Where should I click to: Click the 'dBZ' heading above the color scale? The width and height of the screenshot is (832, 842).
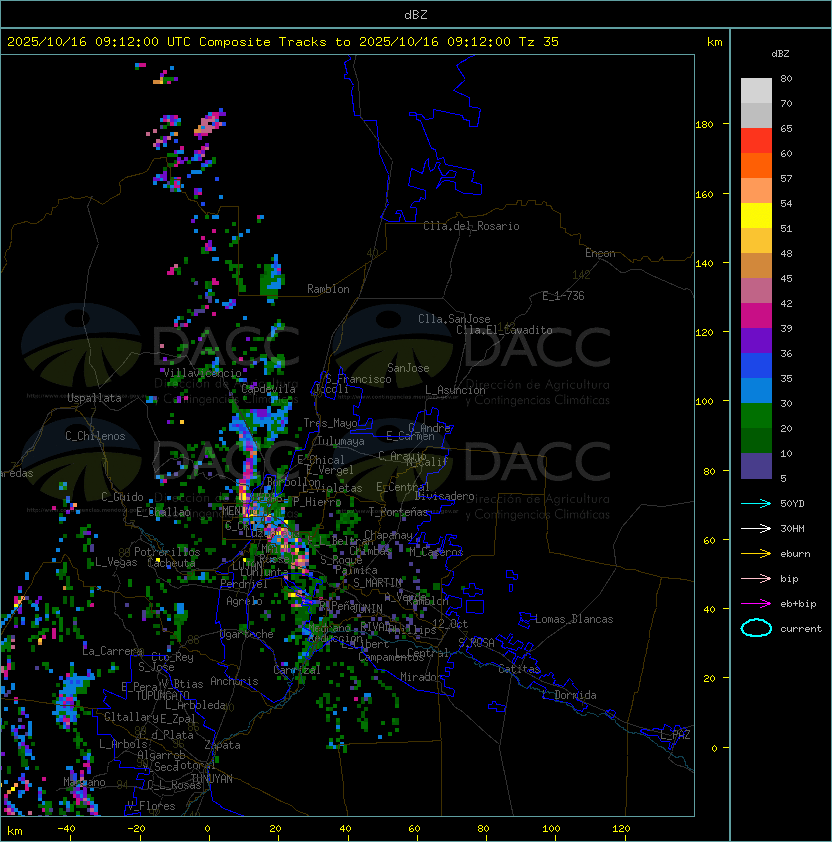tap(780, 54)
